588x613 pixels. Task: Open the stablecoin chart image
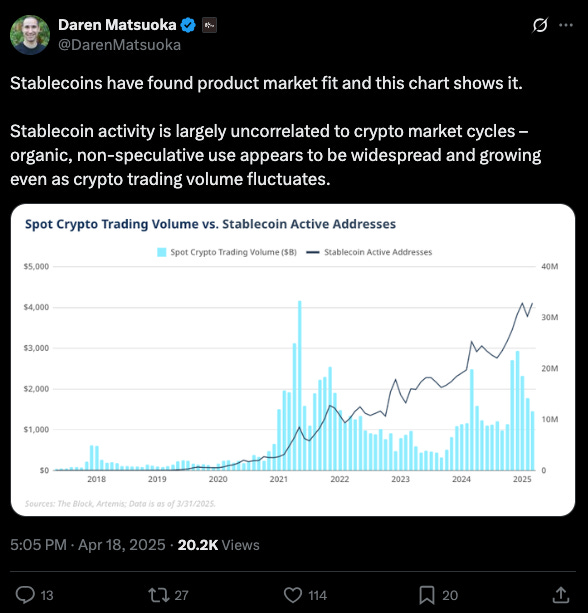point(293,360)
